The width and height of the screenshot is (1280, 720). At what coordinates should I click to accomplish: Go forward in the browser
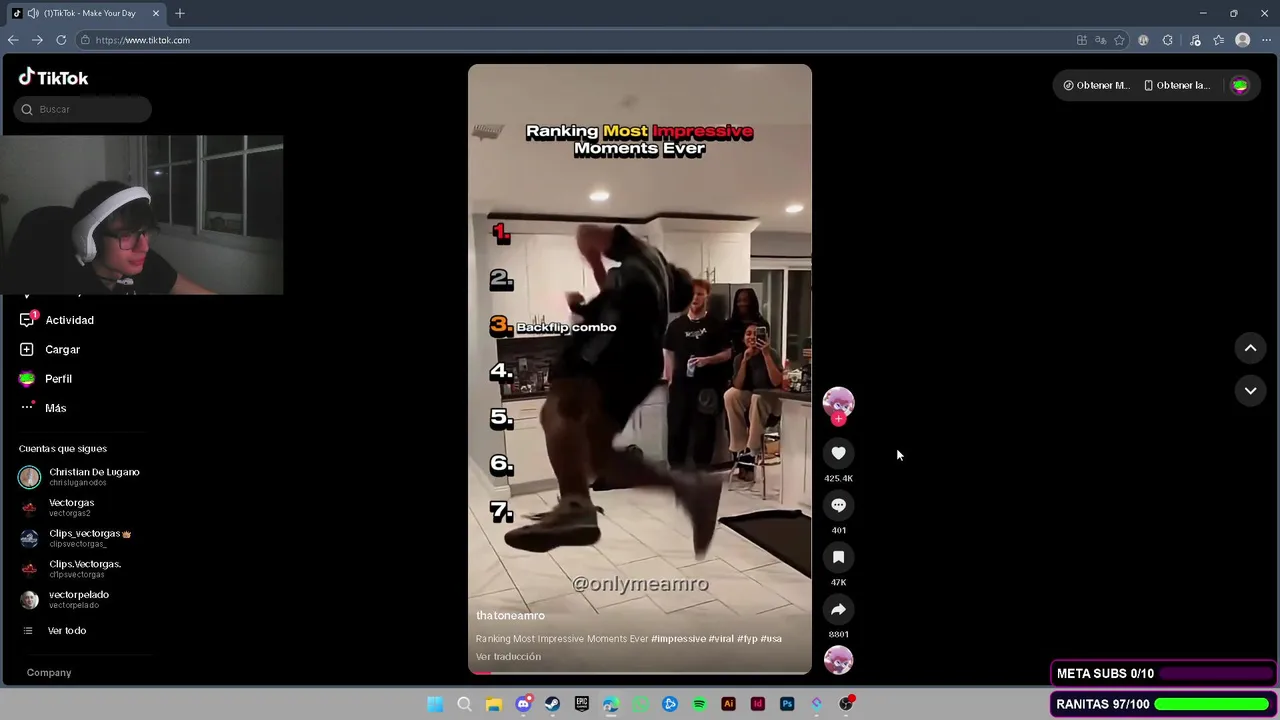[x=37, y=40]
